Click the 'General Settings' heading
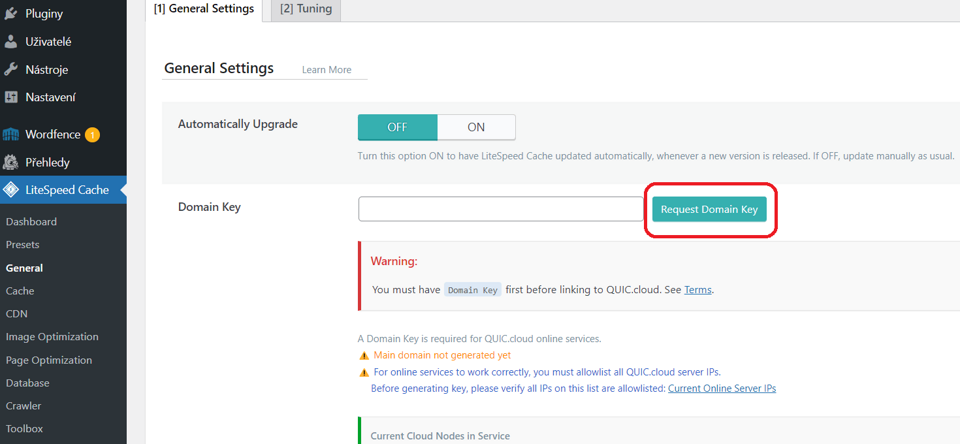Viewport: 960px width, 444px height. pyautogui.click(x=219, y=68)
